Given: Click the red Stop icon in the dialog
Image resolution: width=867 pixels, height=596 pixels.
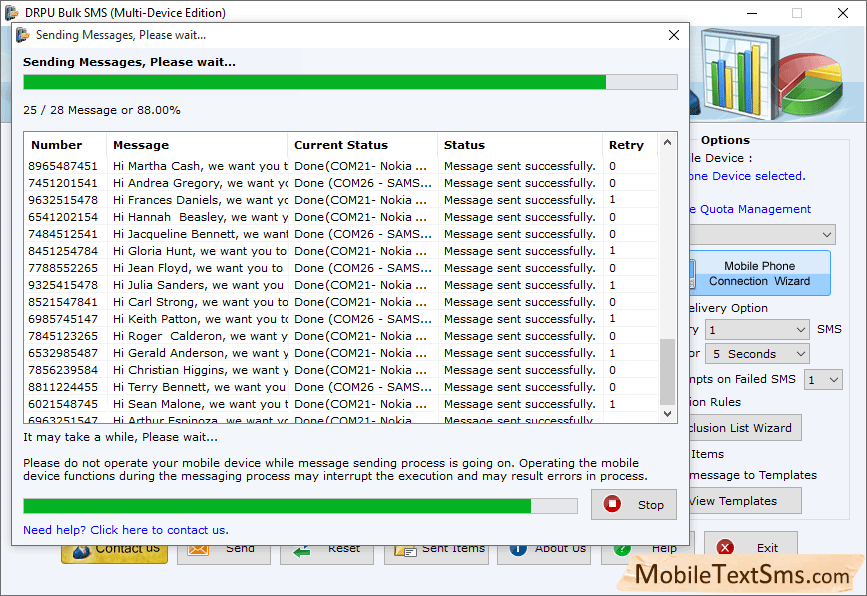Looking at the screenshot, I should tap(612, 504).
